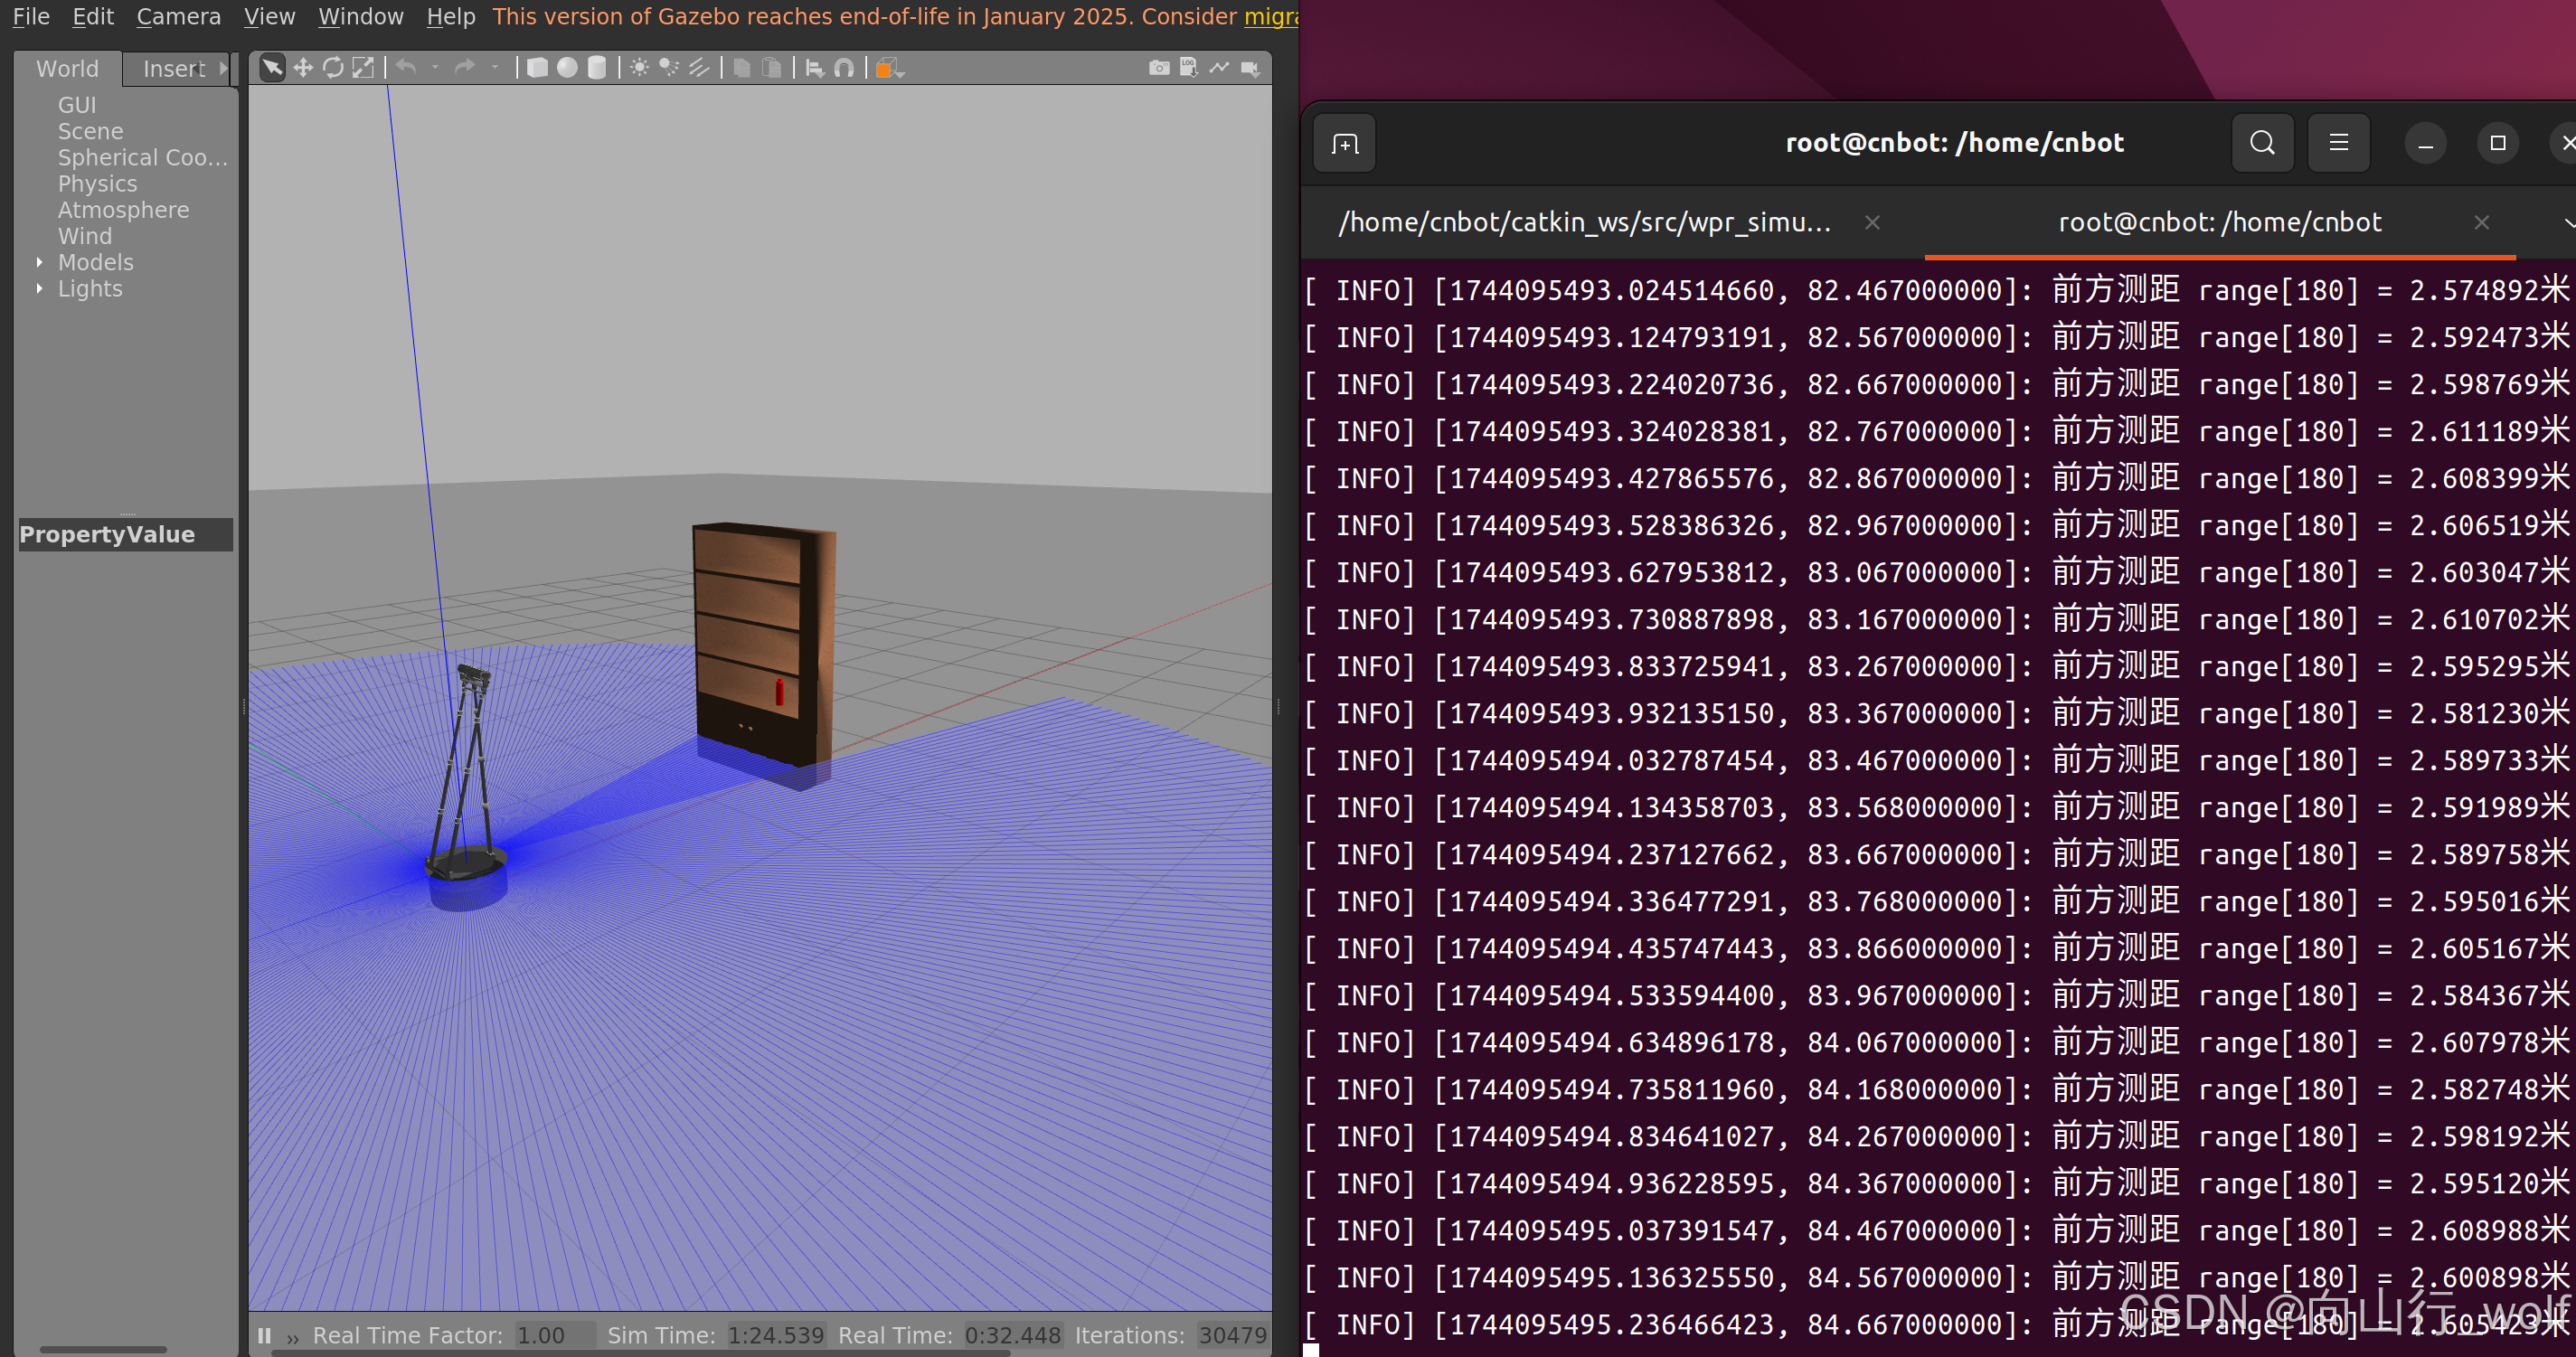Open the File menu

[31, 16]
